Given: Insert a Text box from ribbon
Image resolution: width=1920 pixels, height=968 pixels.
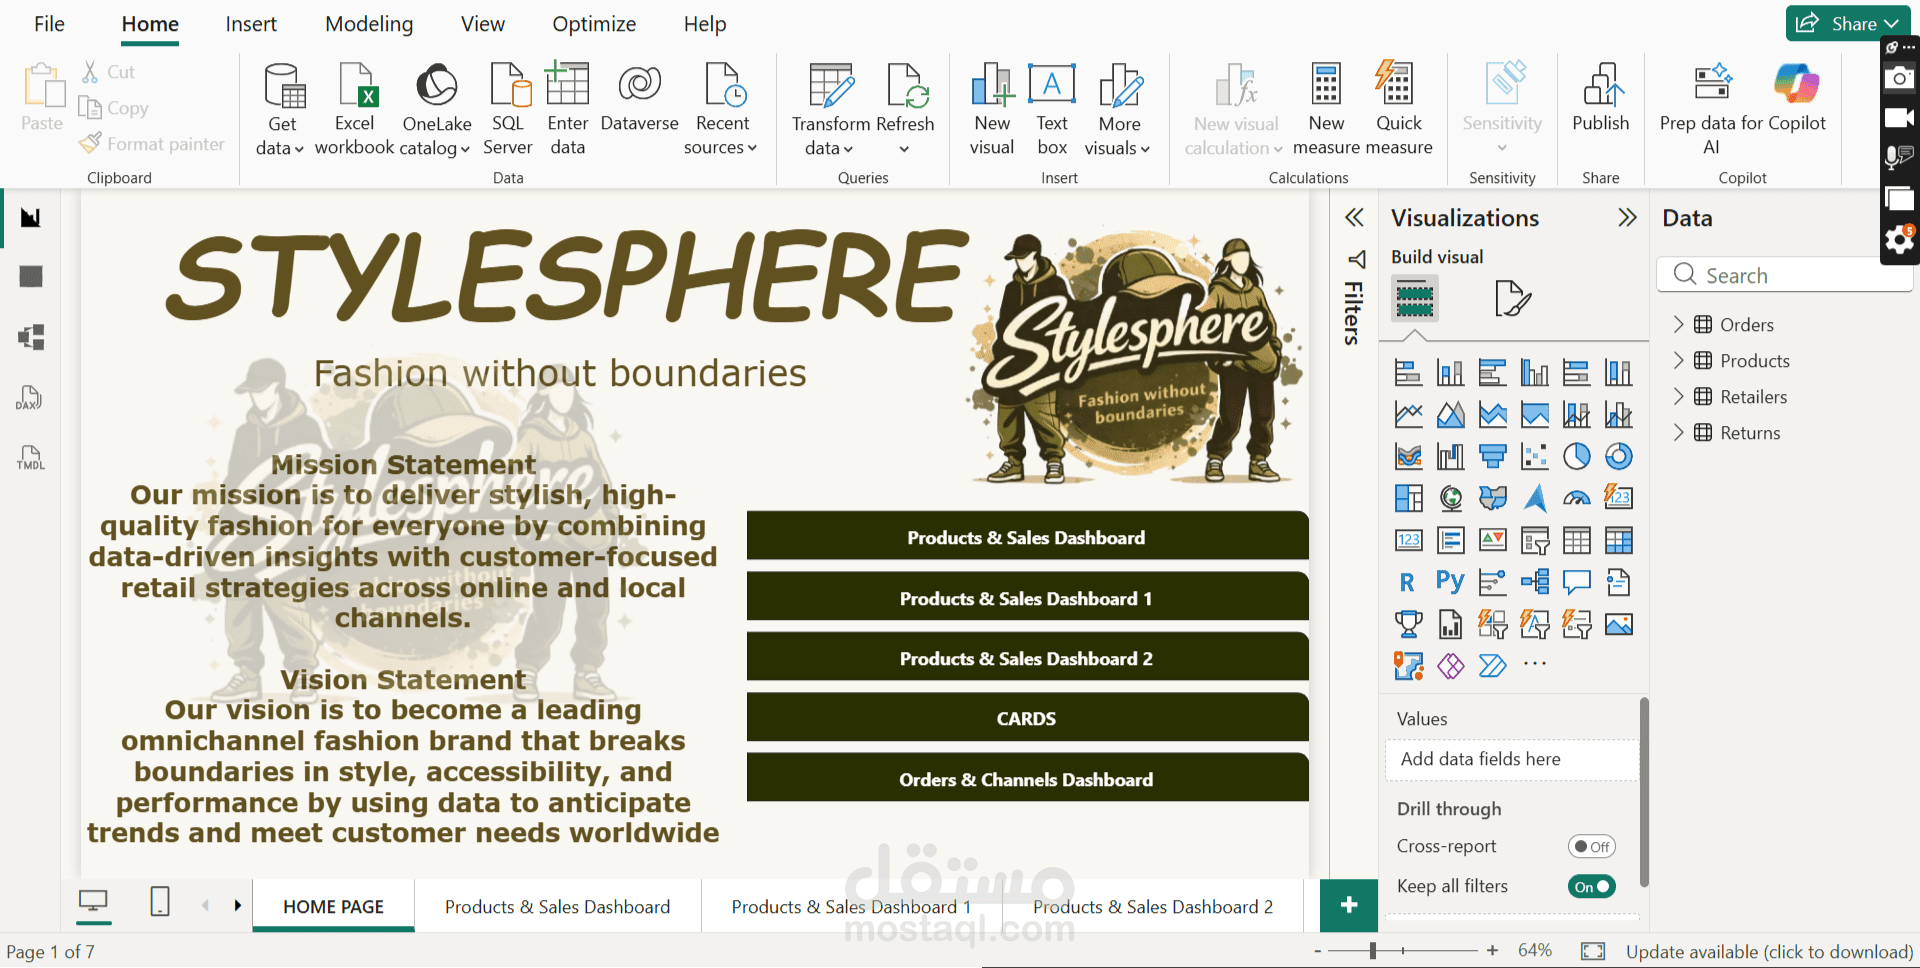Looking at the screenshot, I should point(1052,109).
